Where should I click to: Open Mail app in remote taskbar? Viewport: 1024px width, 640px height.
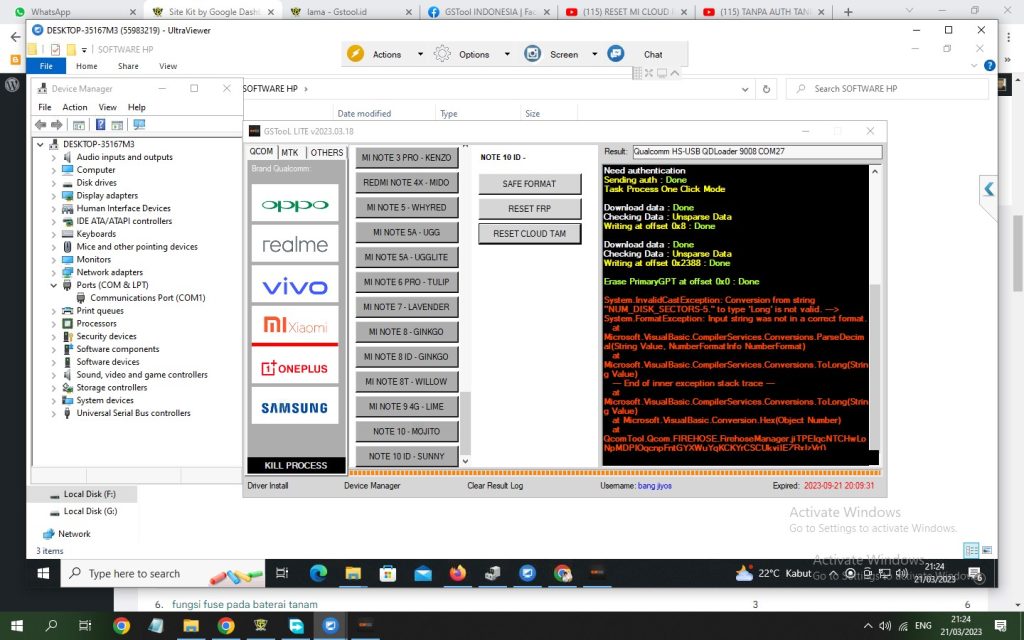tap(423, 573)
